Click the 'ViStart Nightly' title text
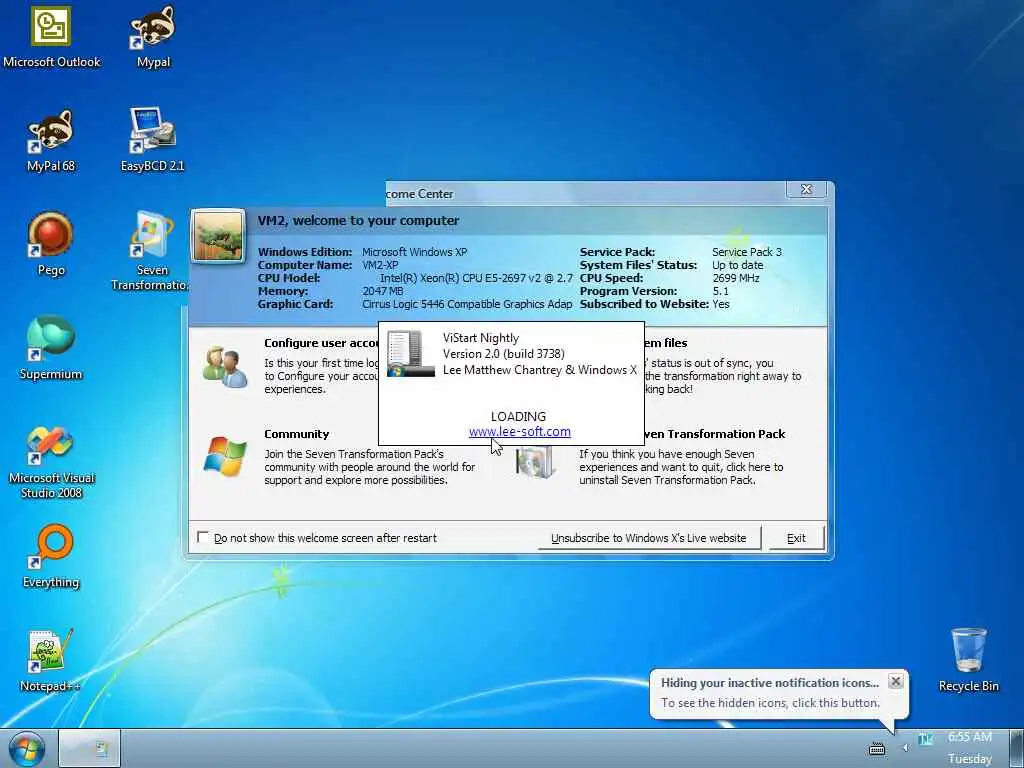 pyautogui.click(x=481, y=338)
